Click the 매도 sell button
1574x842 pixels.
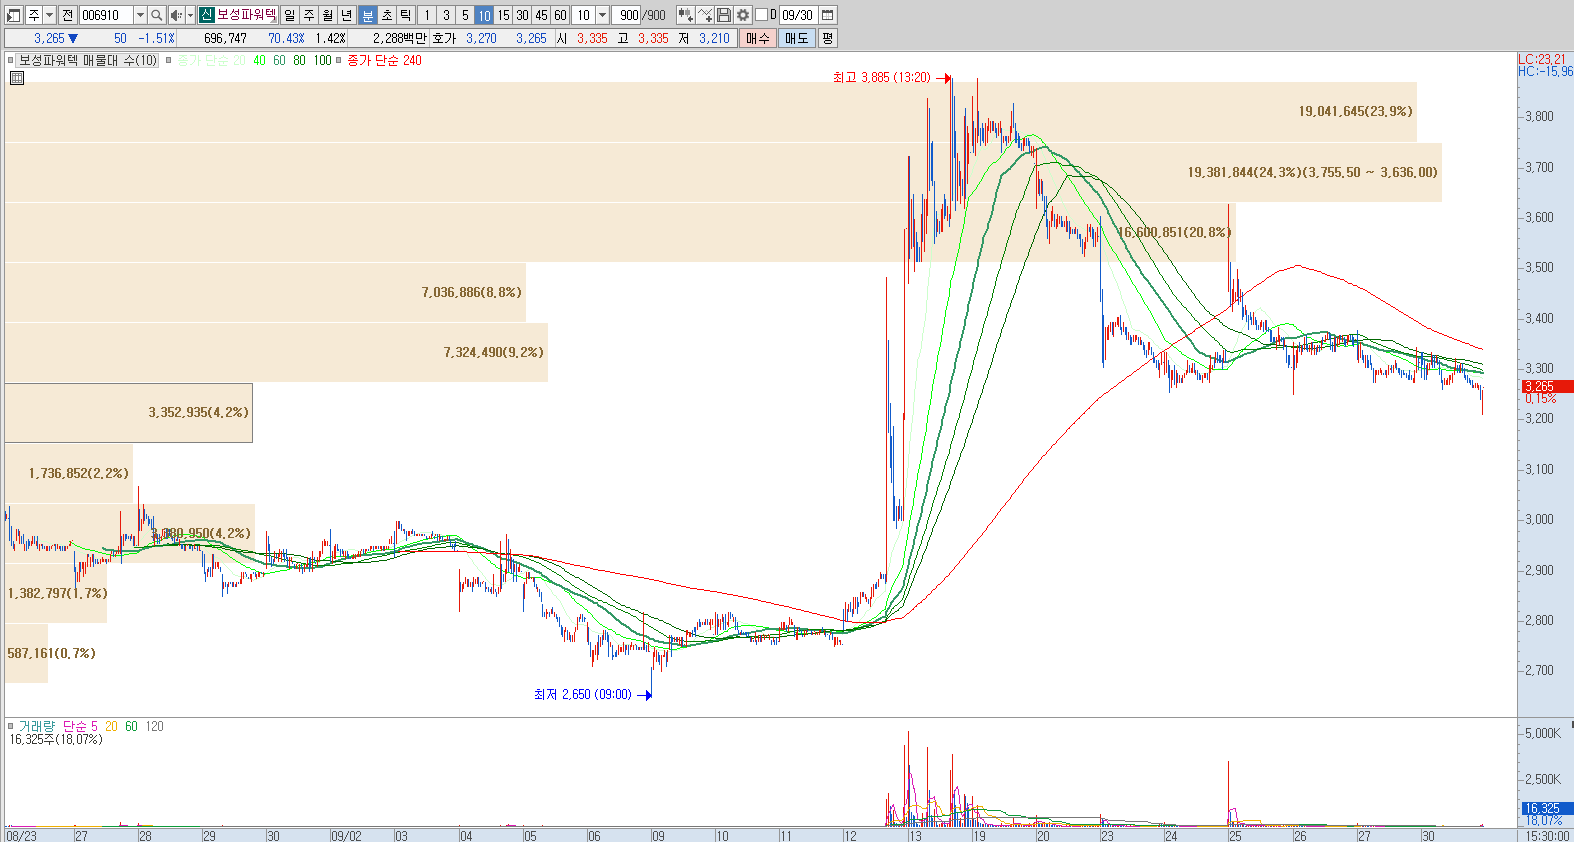[x=796, y=38]
